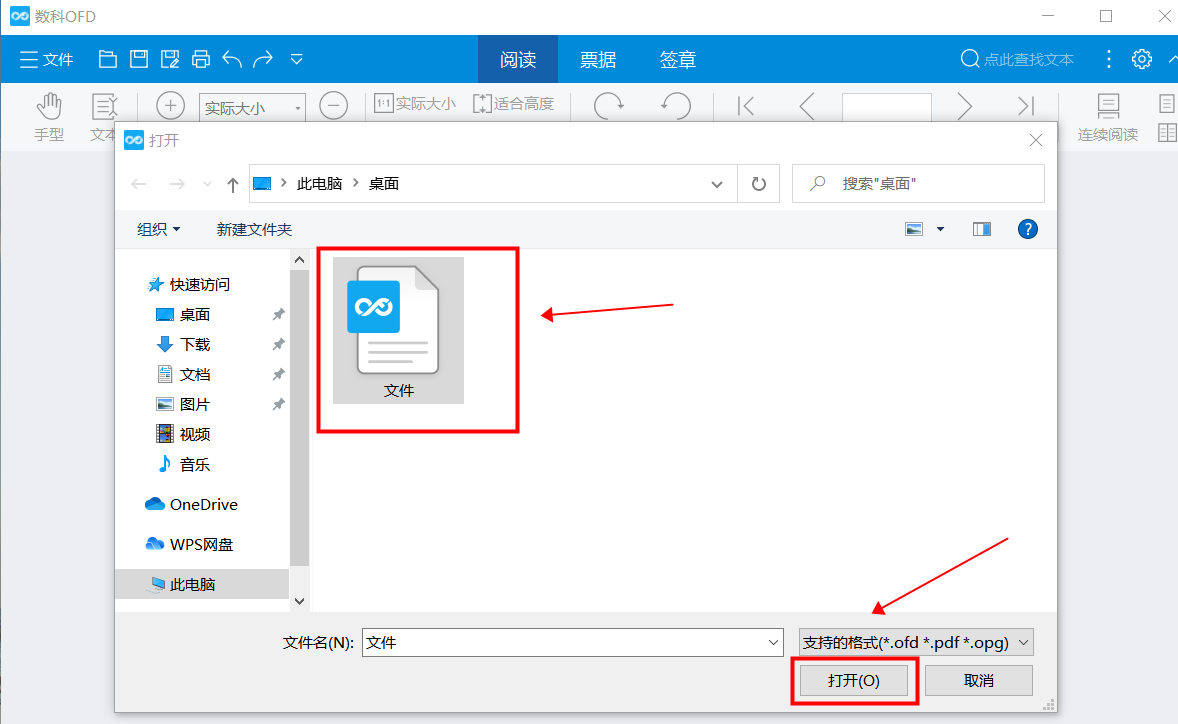
Task: Switch to the 票据 tab
Action: click(x=598, y=60)
